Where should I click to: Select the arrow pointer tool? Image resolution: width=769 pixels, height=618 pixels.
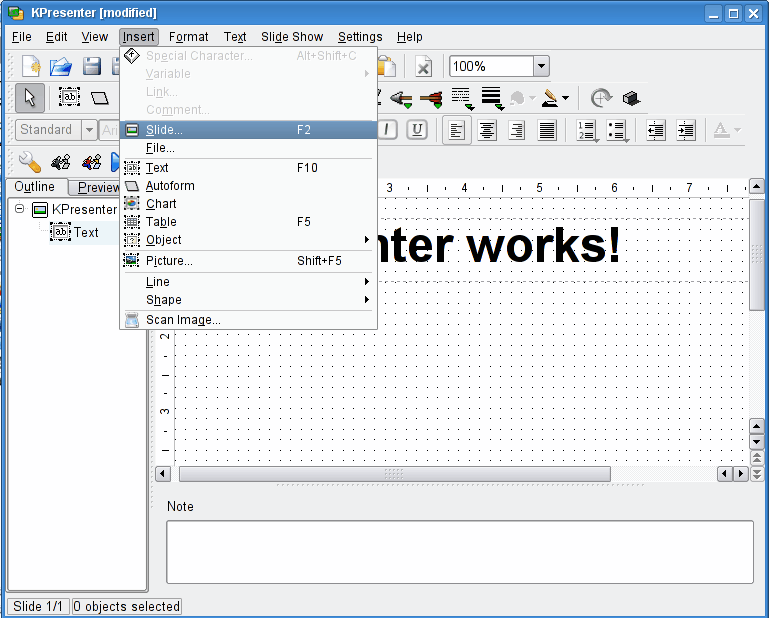[29, 97]
